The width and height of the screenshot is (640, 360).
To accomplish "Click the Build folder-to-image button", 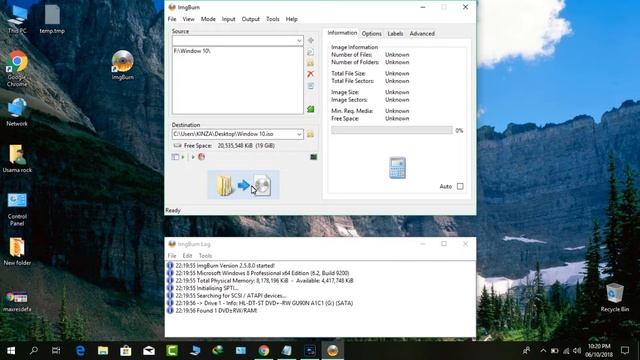I will coord(244,185).
